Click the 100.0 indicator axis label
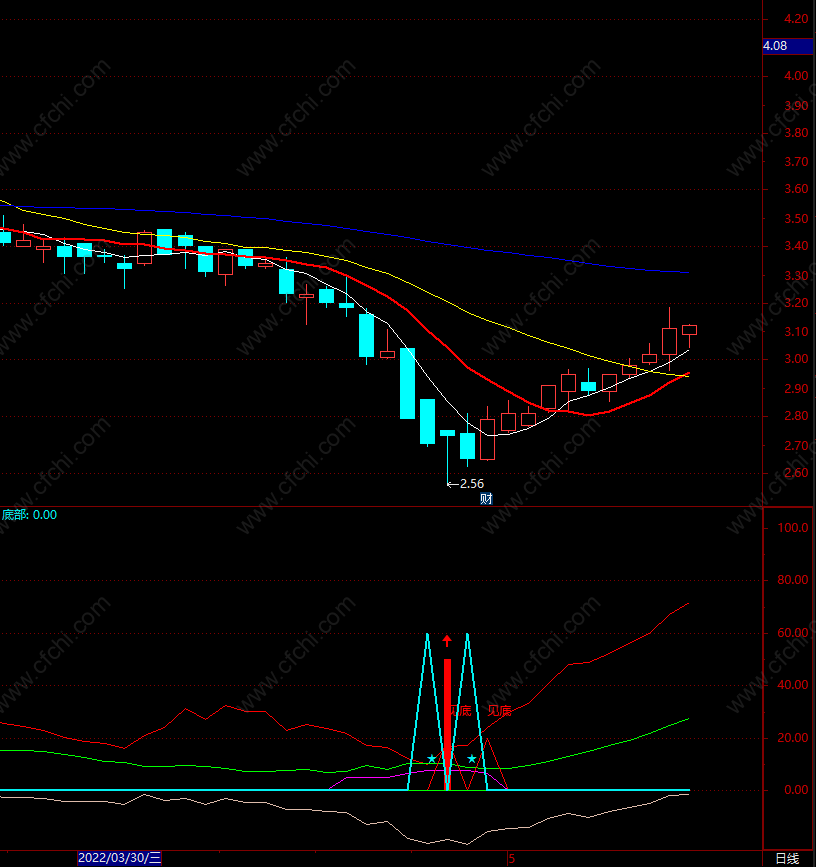The height and width of the screenshot is (867, 816). tap(793, 527)
